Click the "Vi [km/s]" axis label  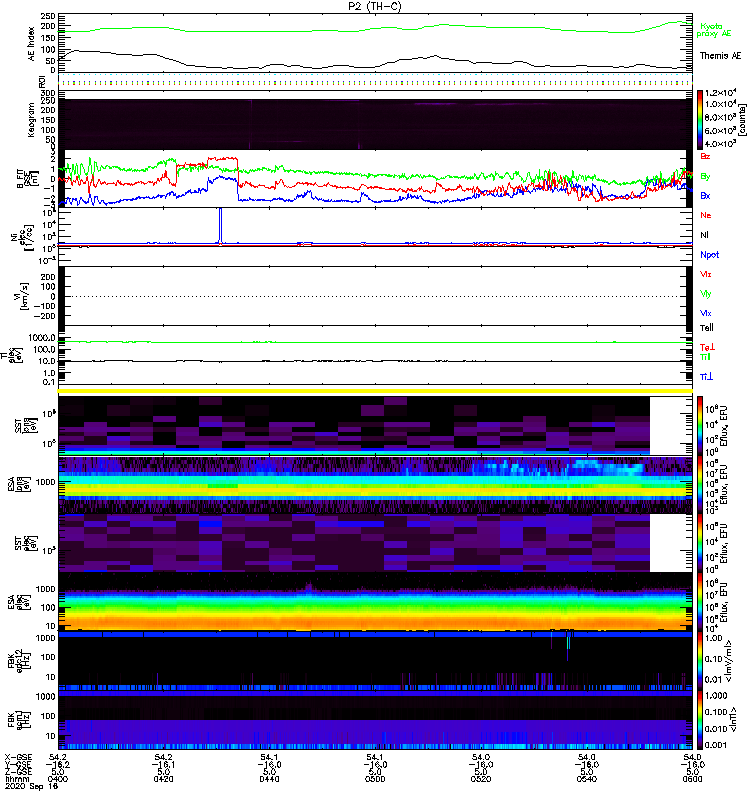coord(23,296)
